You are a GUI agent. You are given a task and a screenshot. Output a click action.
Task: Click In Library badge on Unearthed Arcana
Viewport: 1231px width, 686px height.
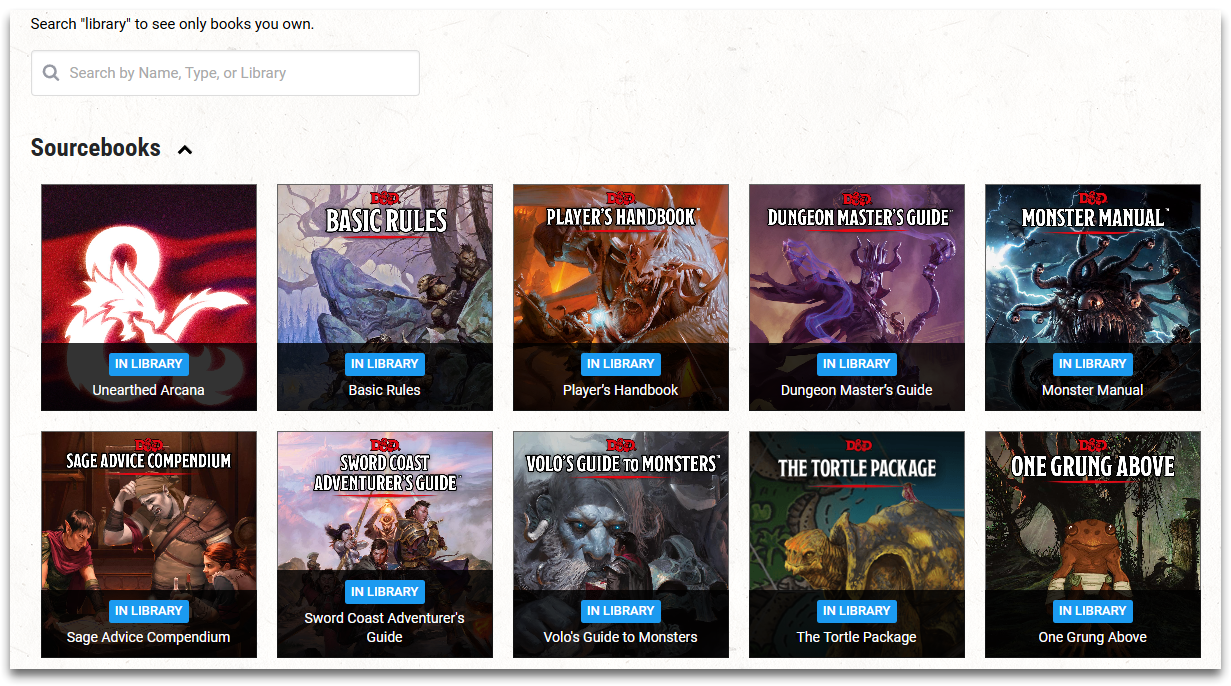[x=149, y=364]
